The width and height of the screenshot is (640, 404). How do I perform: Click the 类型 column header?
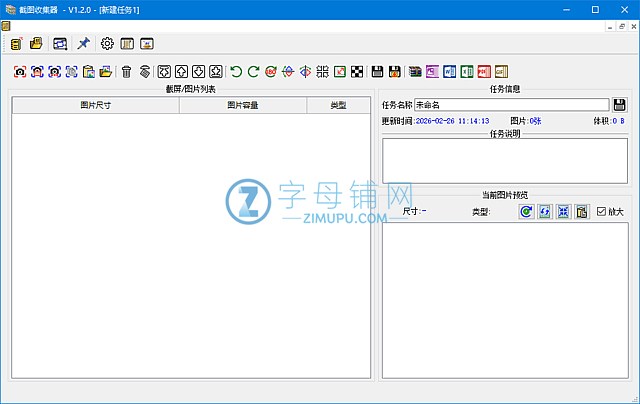click(338, 105)
